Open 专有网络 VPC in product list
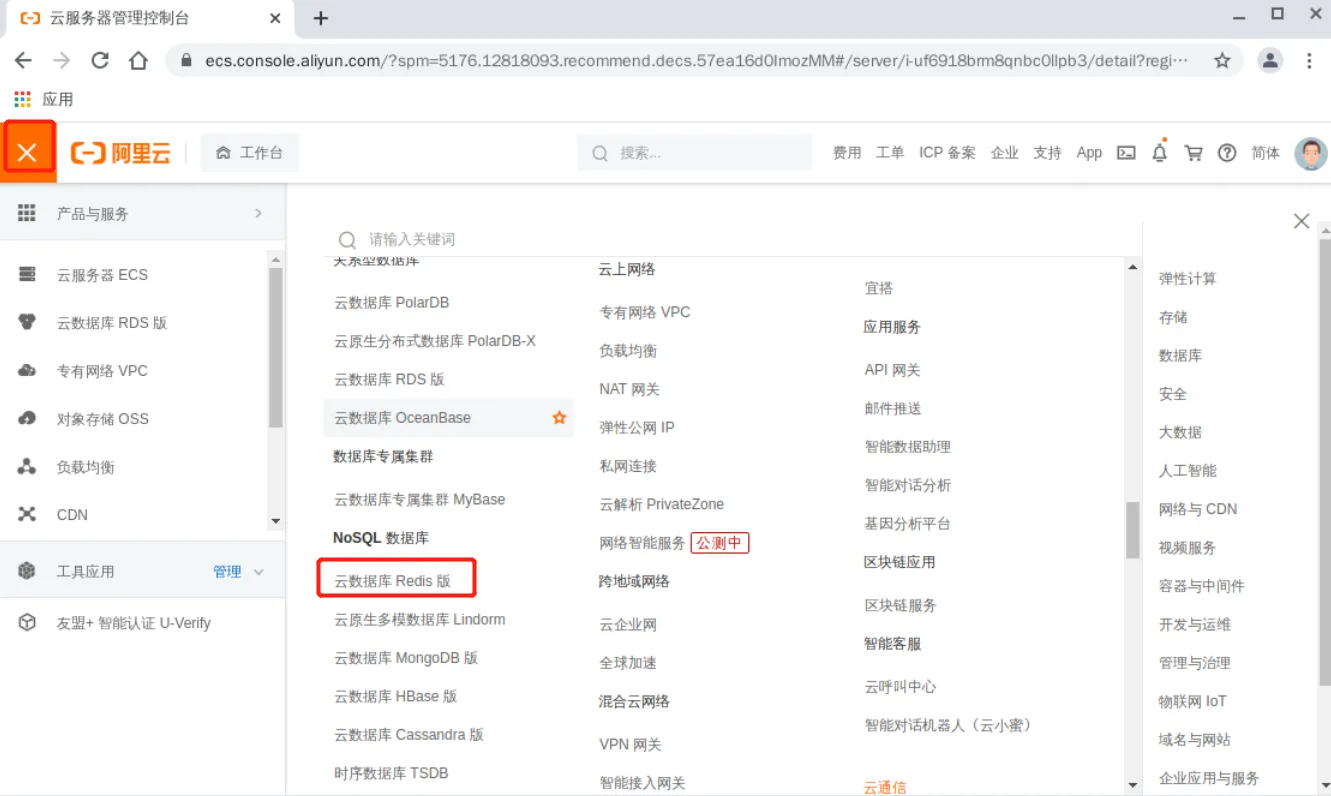This screenshot has width=1331, height=796. tap(645, 312)
